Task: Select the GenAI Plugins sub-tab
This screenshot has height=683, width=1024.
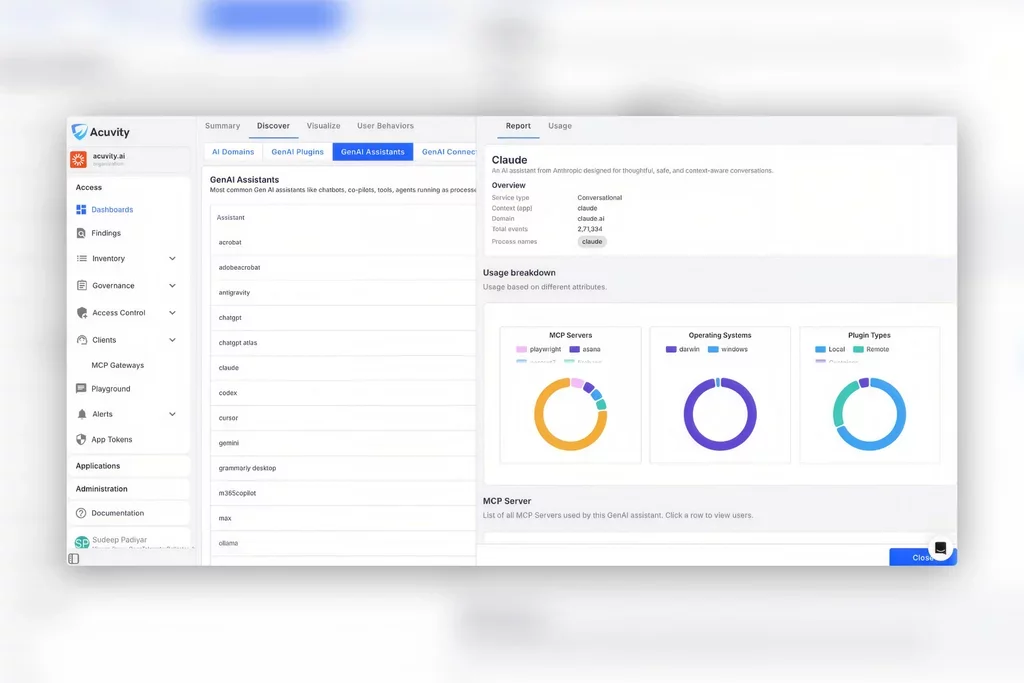Action: (x=297, y=151)
